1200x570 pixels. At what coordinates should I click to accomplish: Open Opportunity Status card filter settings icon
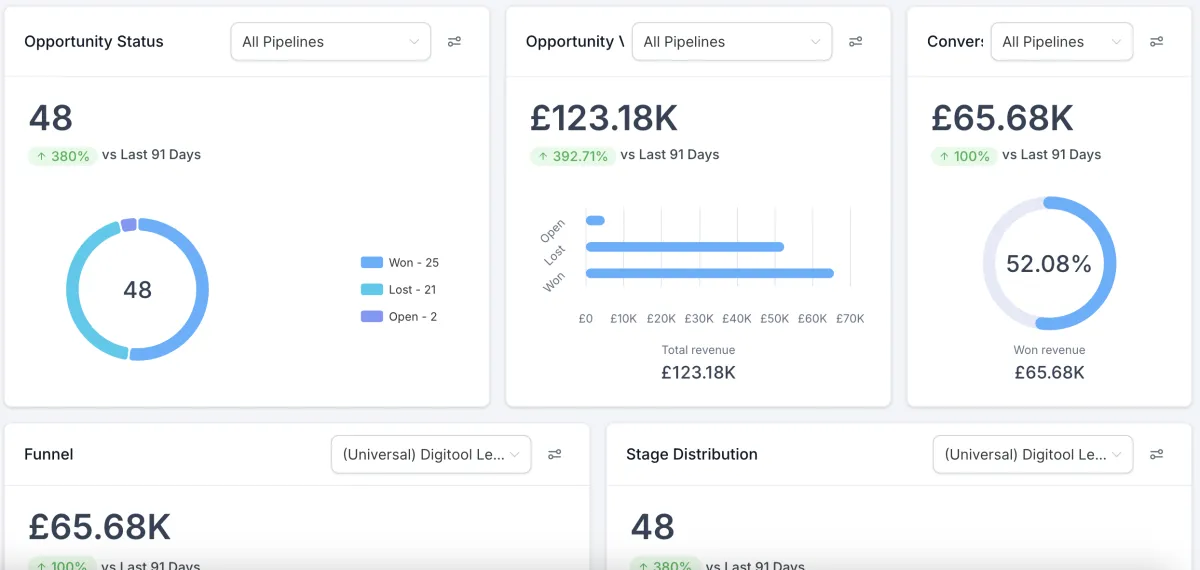pos(454,42)
